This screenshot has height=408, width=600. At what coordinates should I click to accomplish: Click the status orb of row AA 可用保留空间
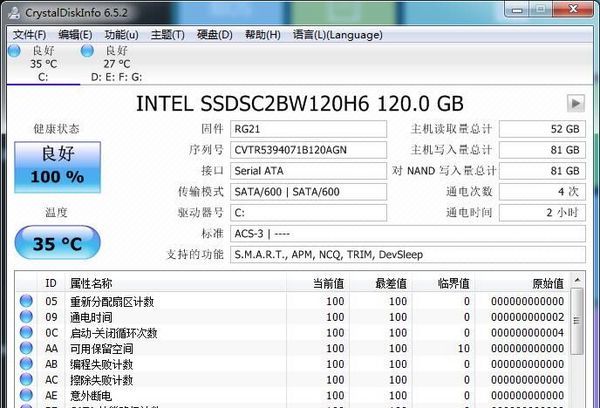point(26,348)
